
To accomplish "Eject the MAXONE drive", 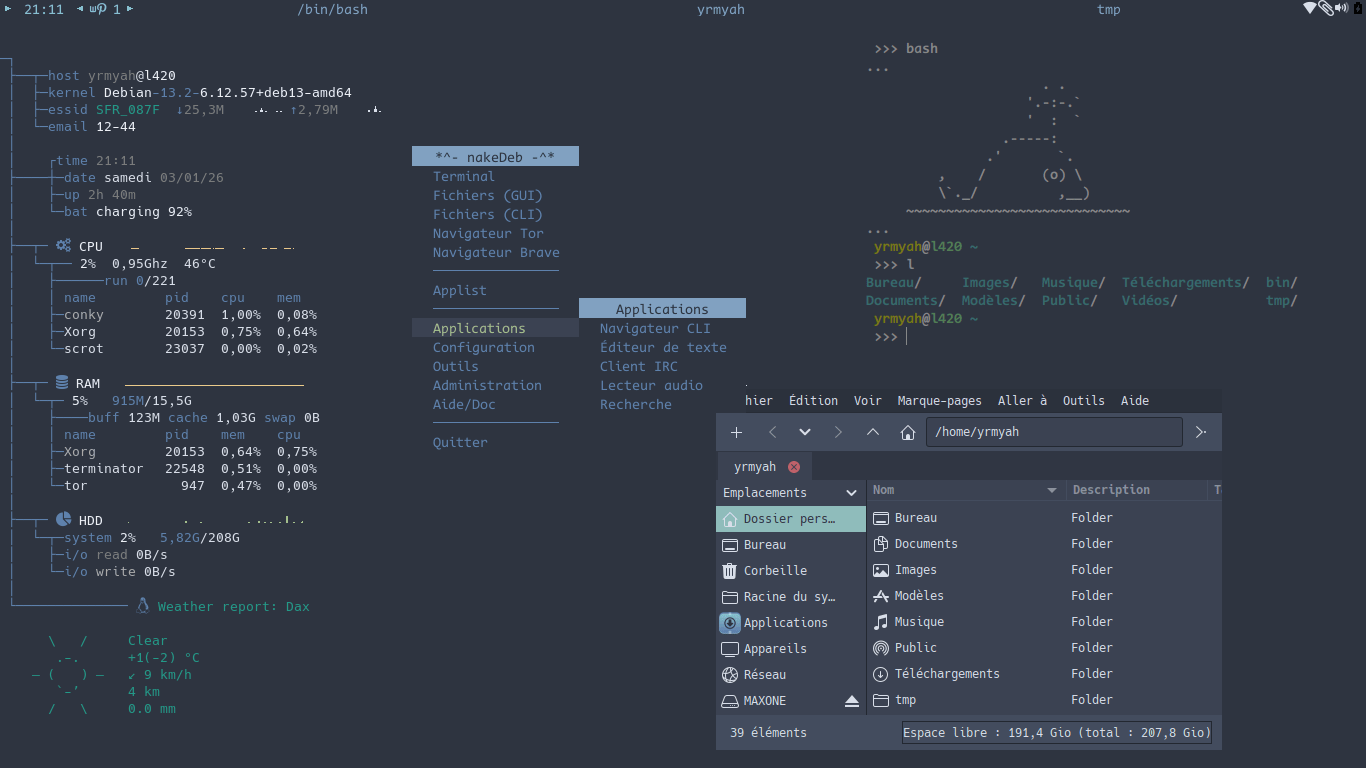I will [851, 701].
